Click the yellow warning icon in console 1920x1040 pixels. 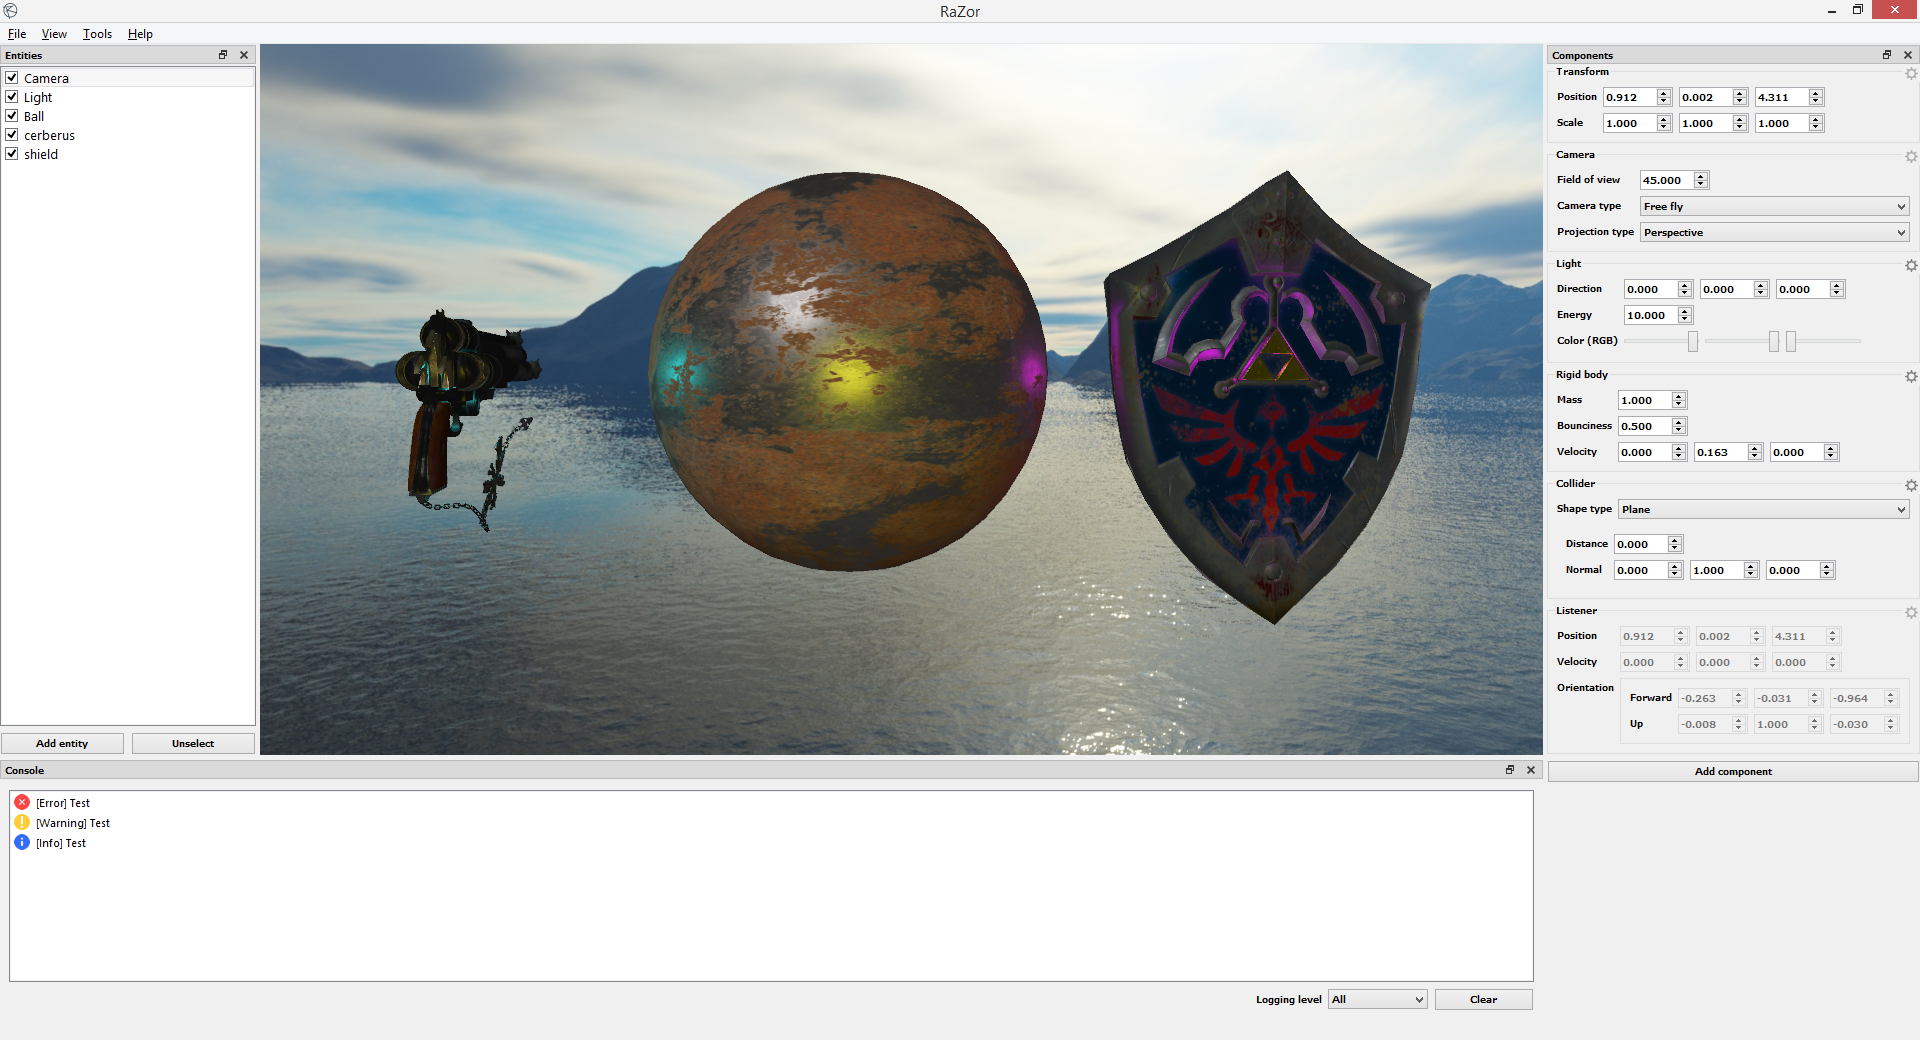[x=22, y=822]
